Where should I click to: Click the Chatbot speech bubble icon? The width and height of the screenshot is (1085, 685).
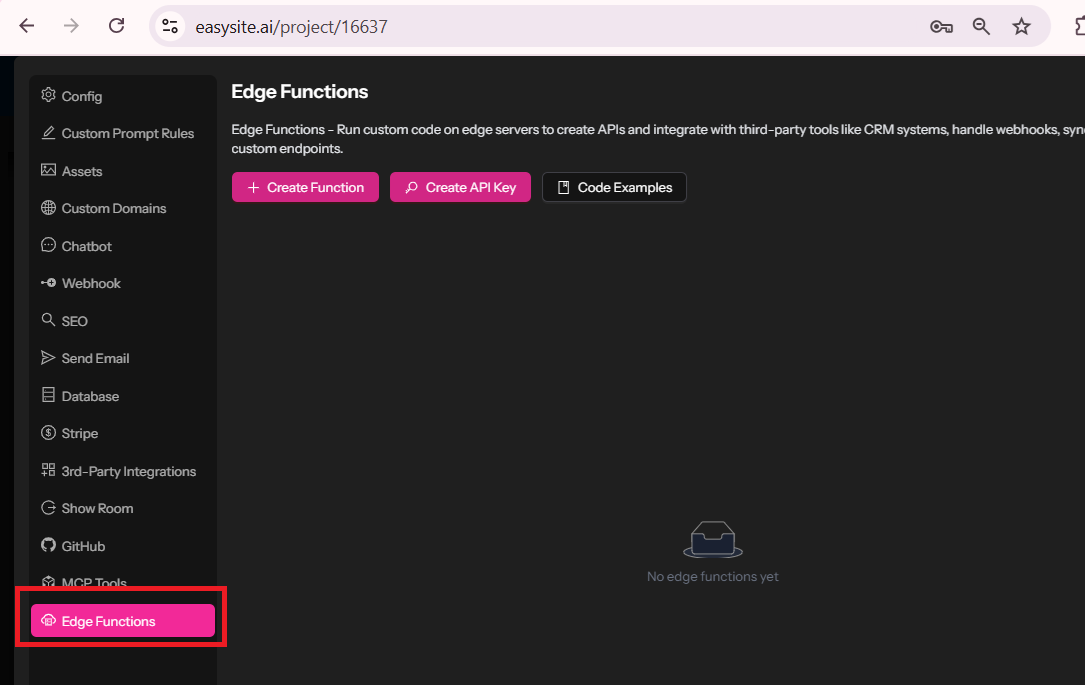(48, 246)
